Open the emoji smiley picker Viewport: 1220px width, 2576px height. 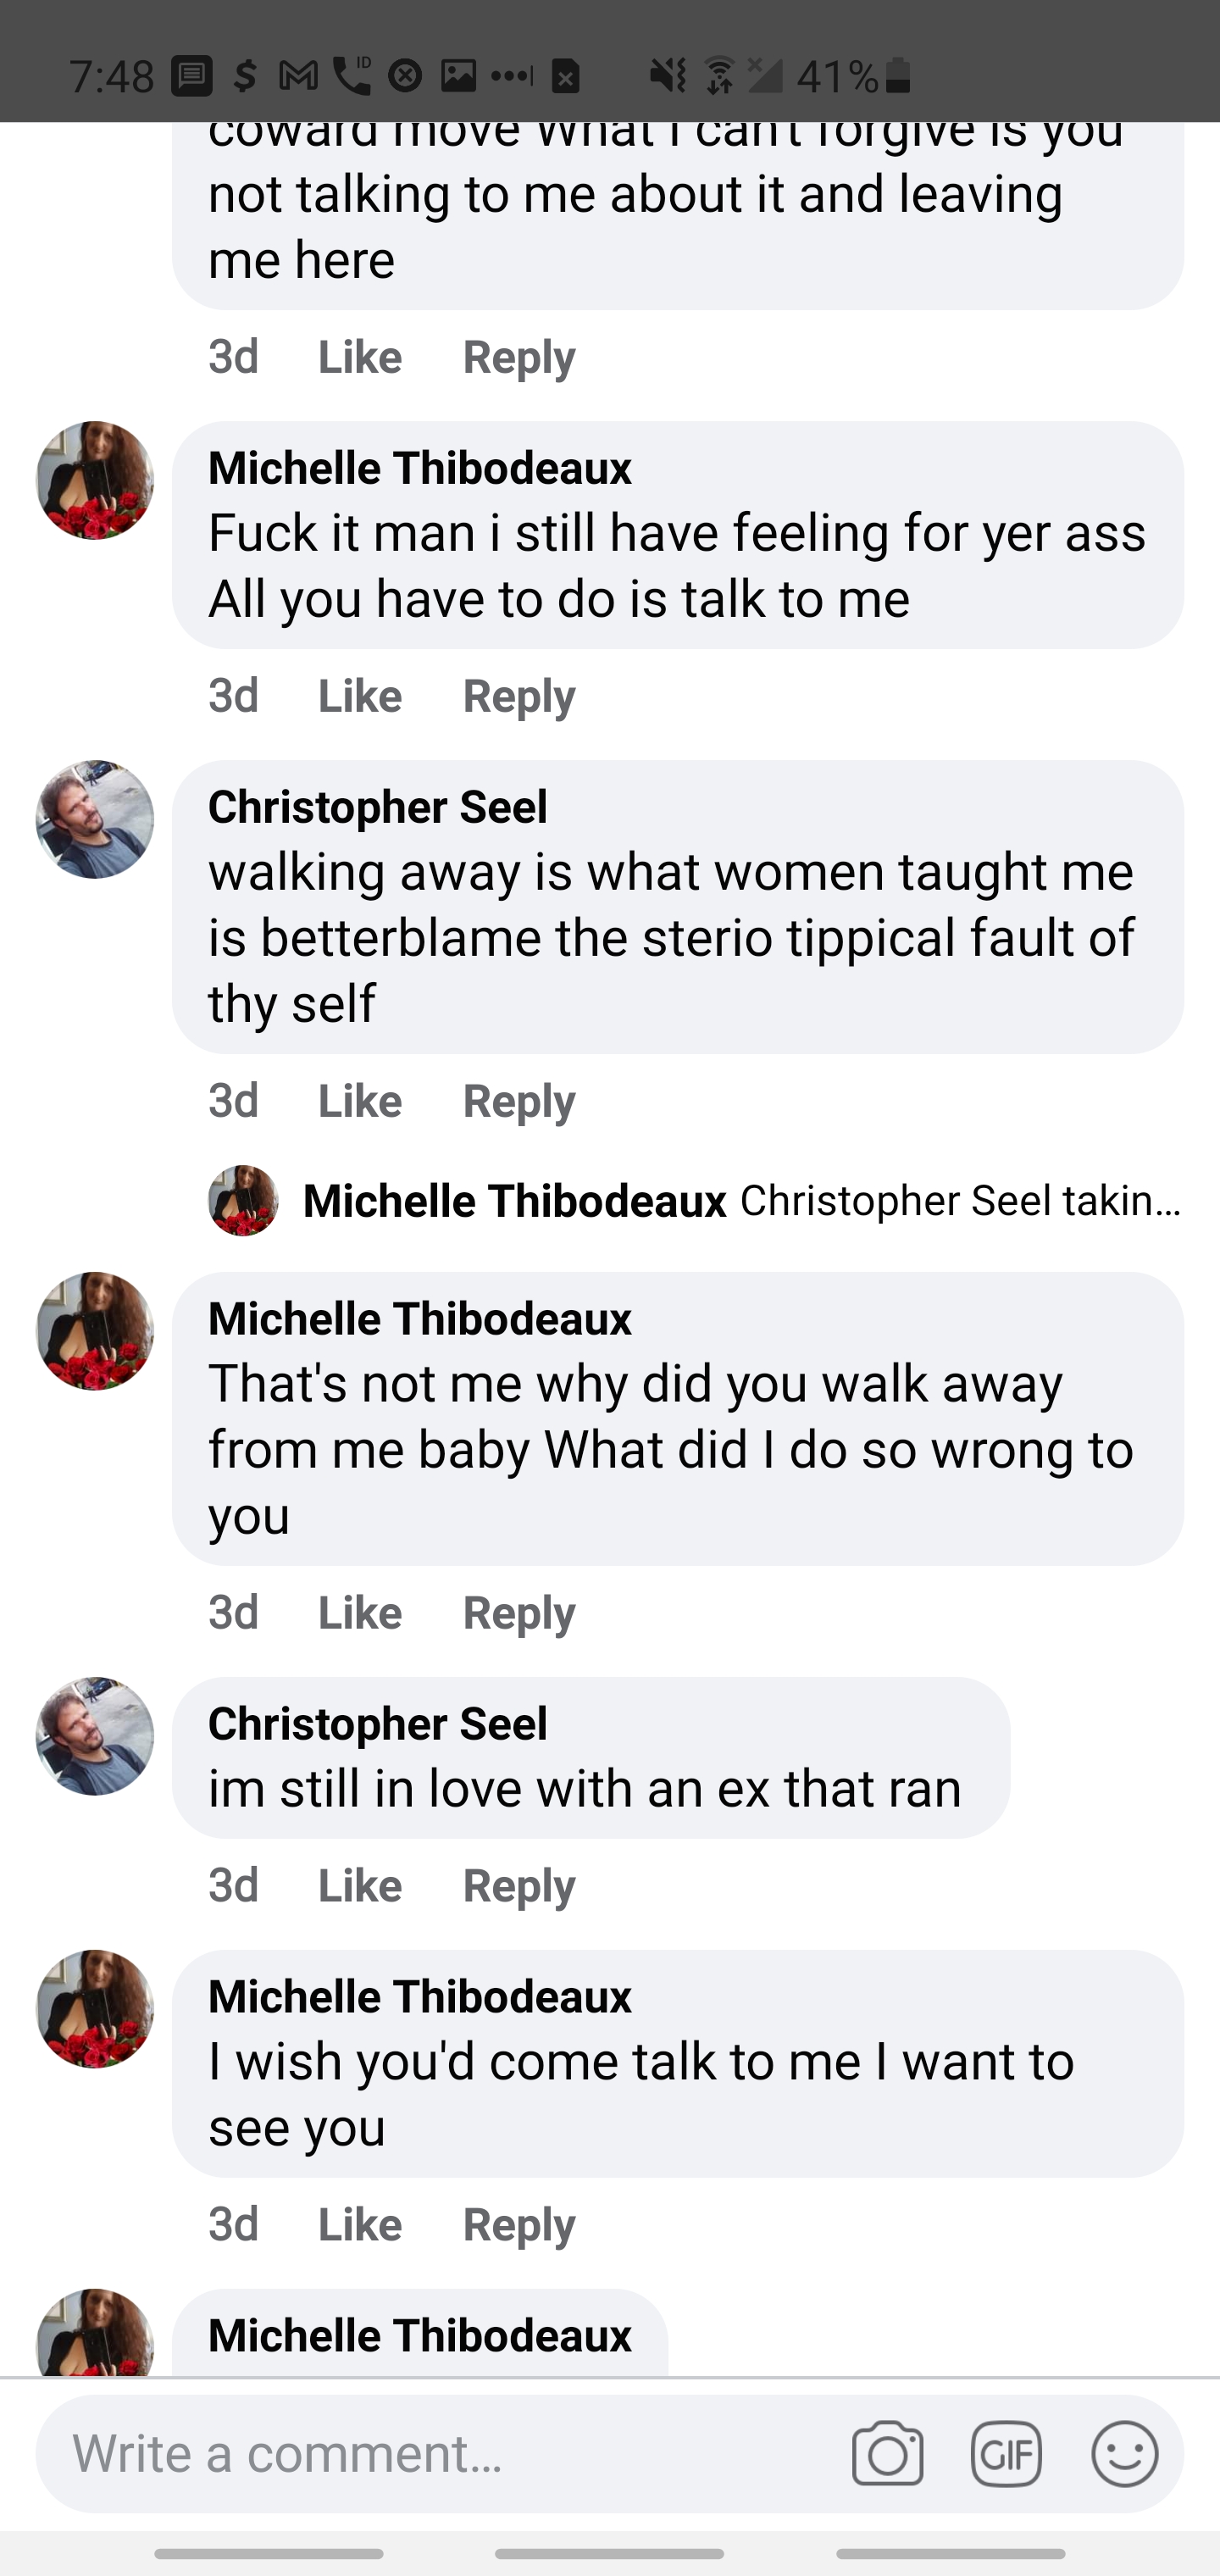[x=1124, y=2453]
